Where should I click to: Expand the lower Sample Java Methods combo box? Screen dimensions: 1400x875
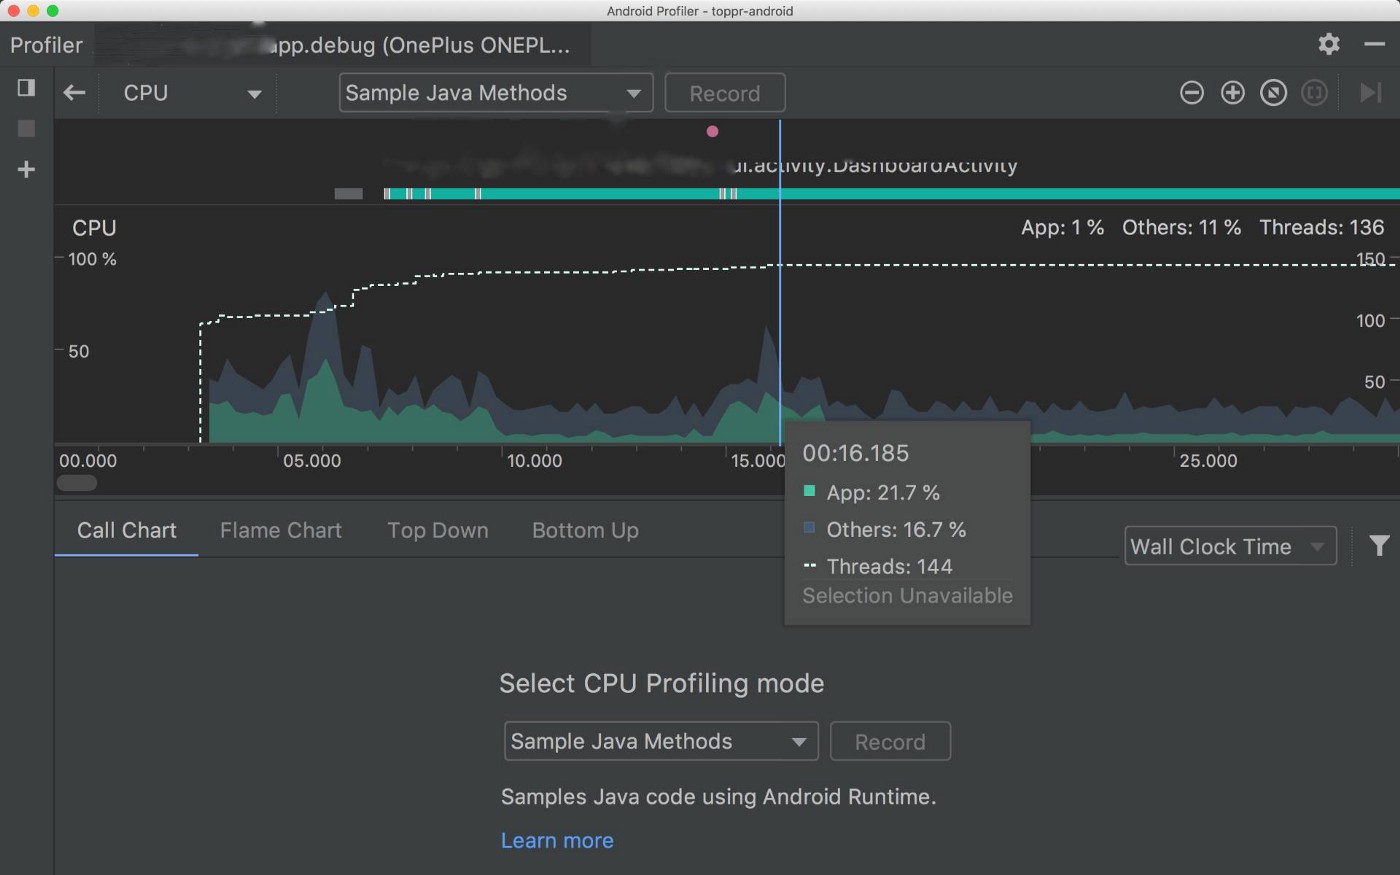coord(660,742)
